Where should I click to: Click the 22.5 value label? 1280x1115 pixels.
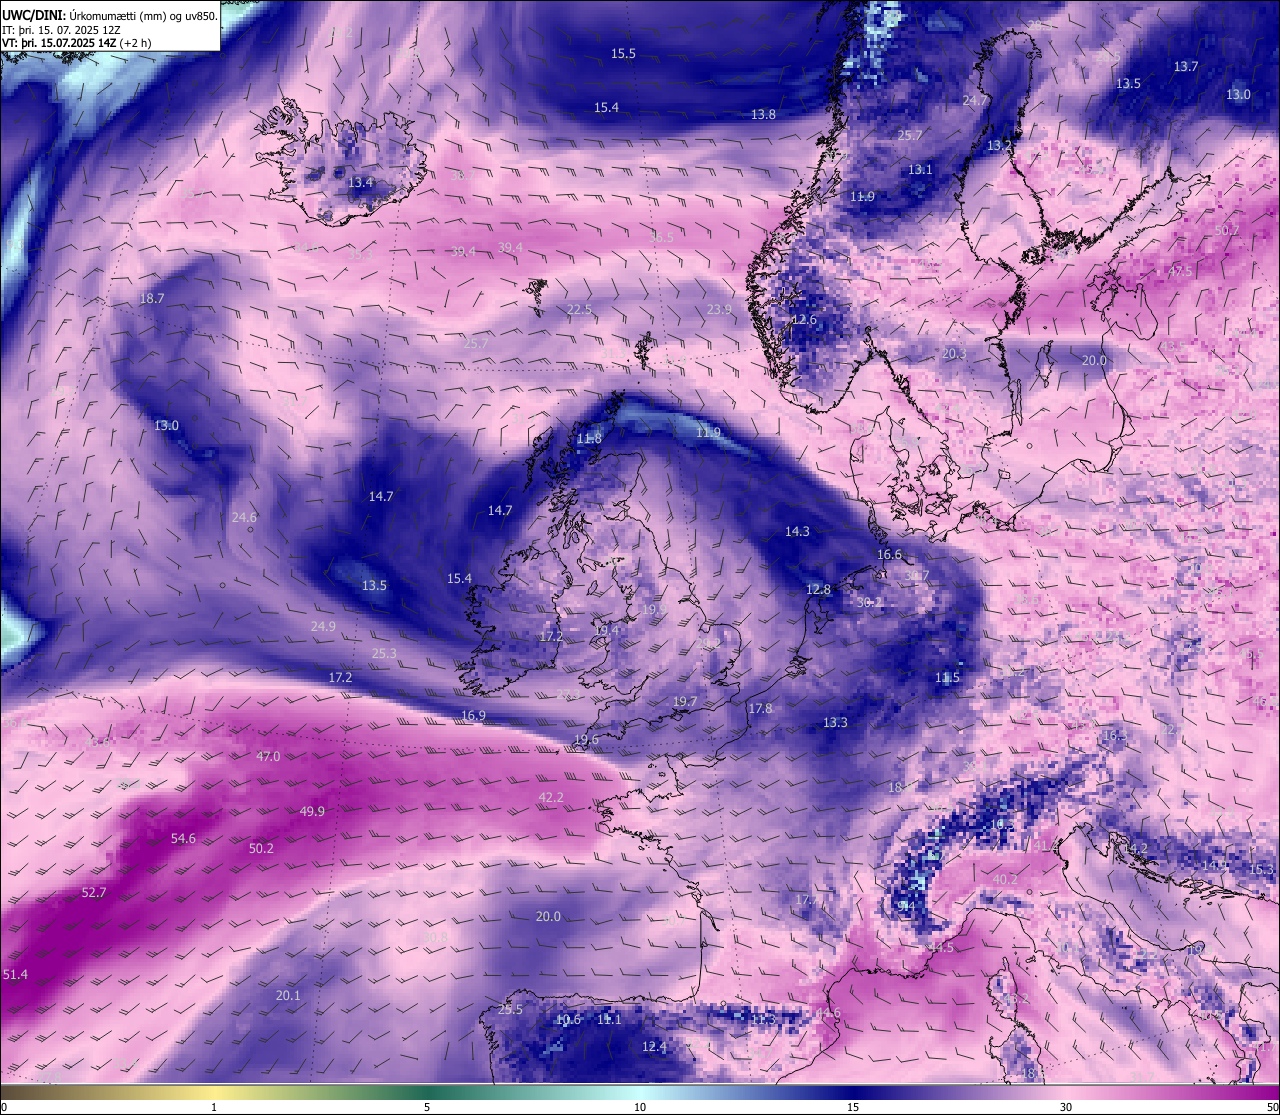579,310
